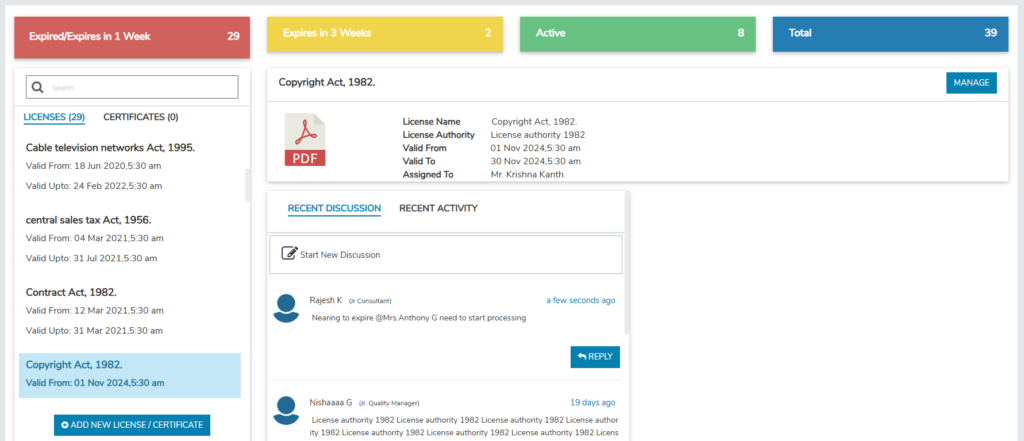
Task: Select the green Active status card
Action: pyautogui.click(x=638, y=33)
